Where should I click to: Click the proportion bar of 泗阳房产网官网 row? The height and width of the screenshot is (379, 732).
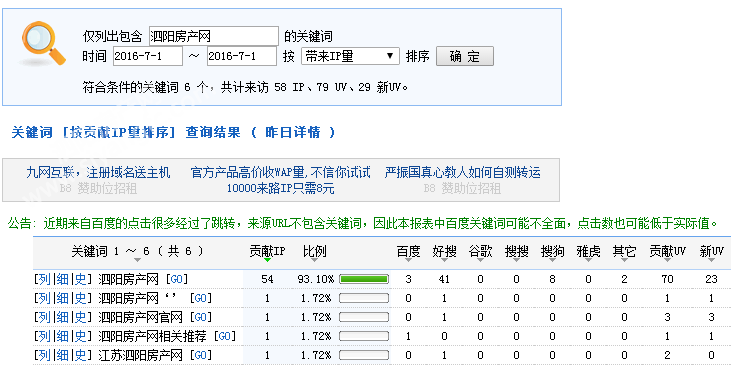(364, 317)
